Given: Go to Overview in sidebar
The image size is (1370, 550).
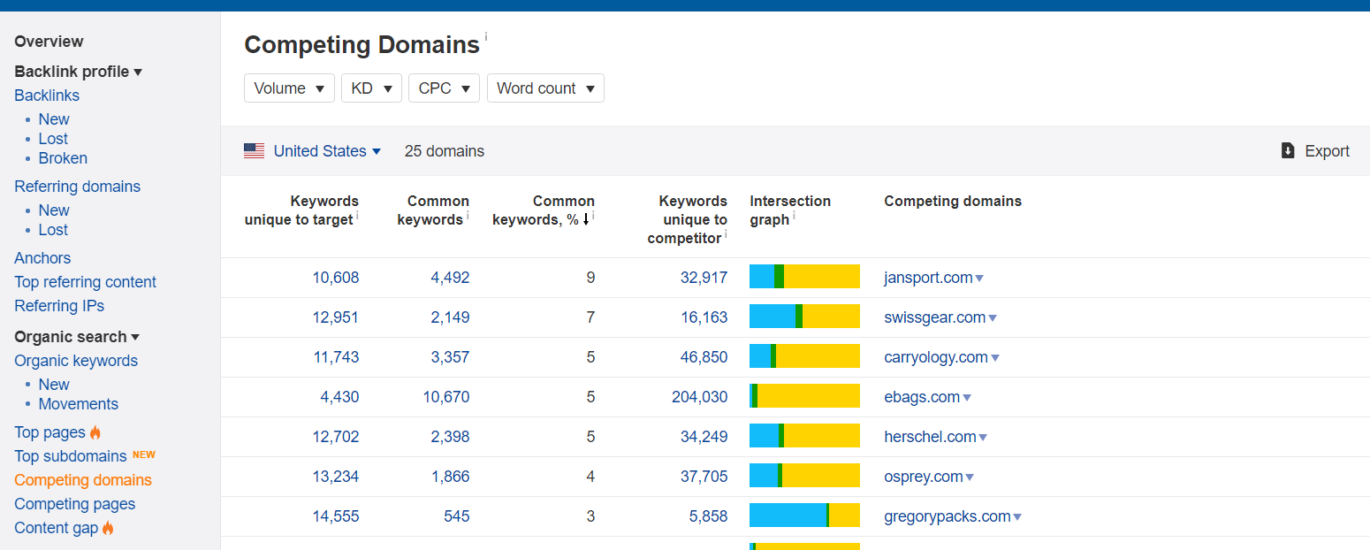Looking at the screenshot, I should 49,41.
